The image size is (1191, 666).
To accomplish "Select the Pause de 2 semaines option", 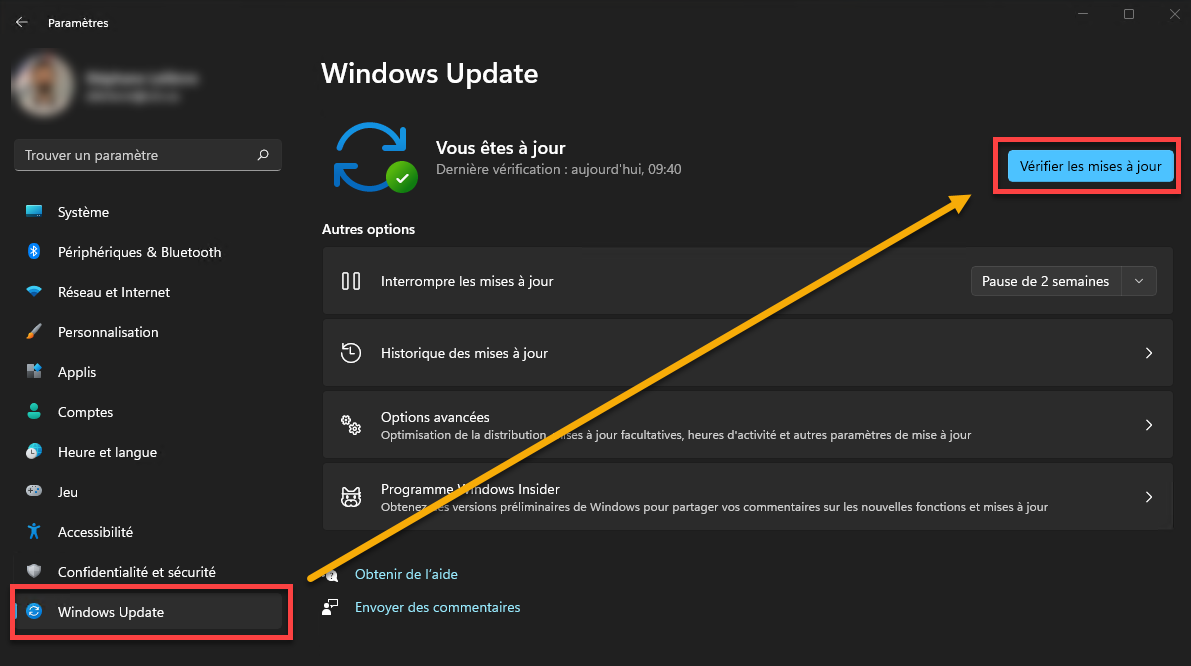I will pyautogui.click(x=1045, y=281).
